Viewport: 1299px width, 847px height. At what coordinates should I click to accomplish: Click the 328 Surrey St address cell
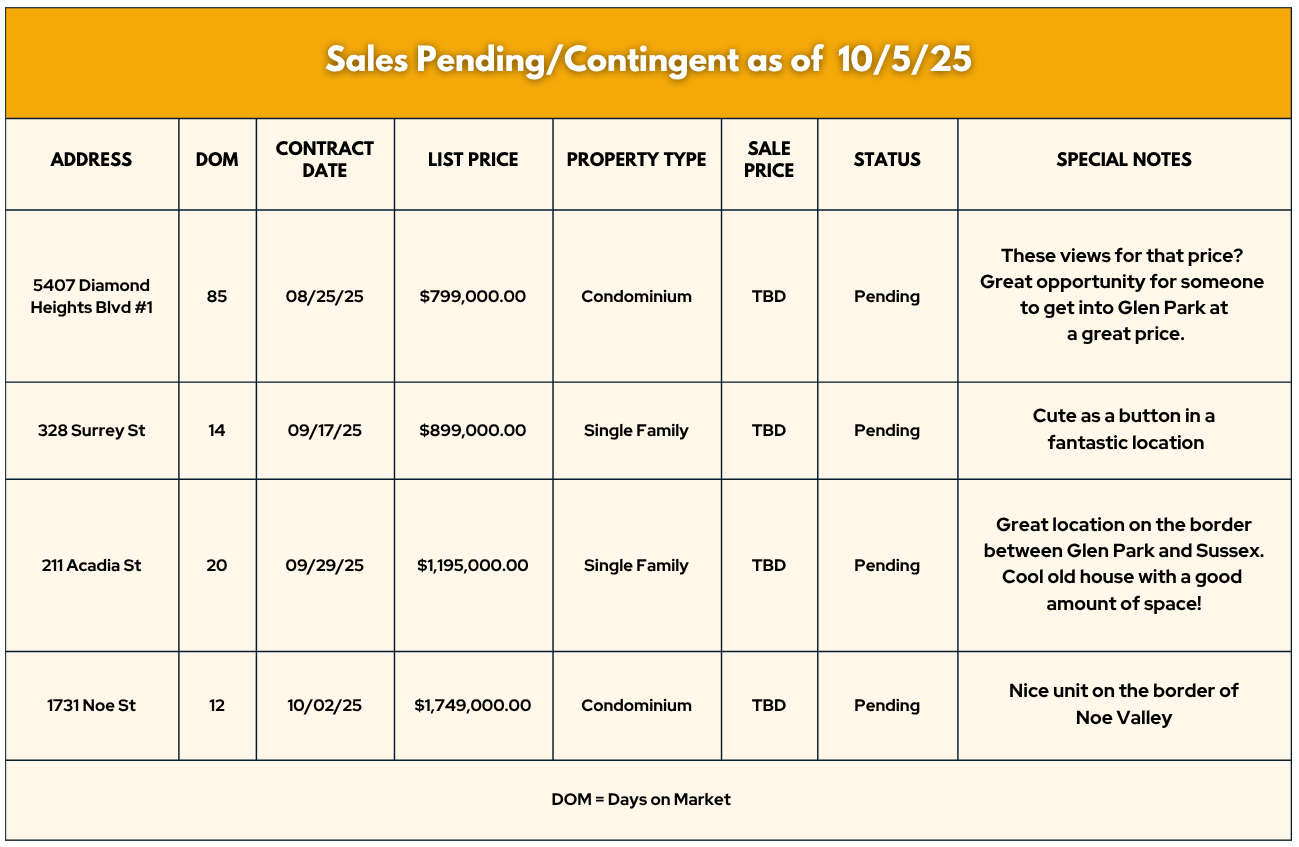click(x=91, y=430)
